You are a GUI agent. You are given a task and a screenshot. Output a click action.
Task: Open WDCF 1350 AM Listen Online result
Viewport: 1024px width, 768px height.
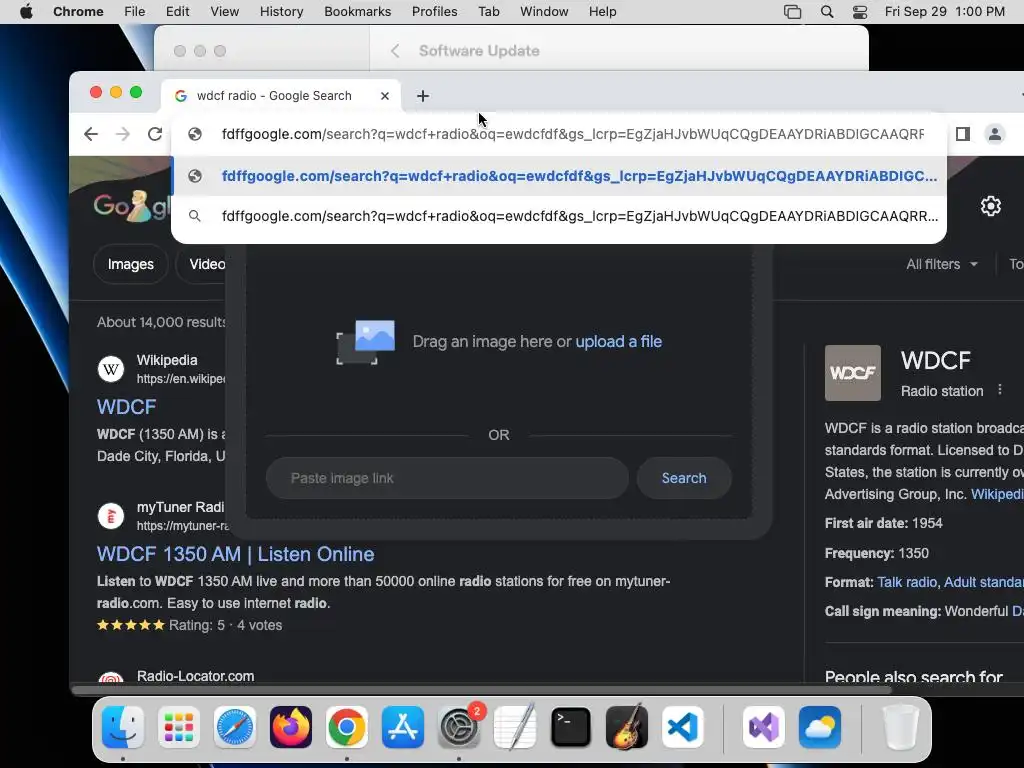pyautogui.click(x=236, y=554)
